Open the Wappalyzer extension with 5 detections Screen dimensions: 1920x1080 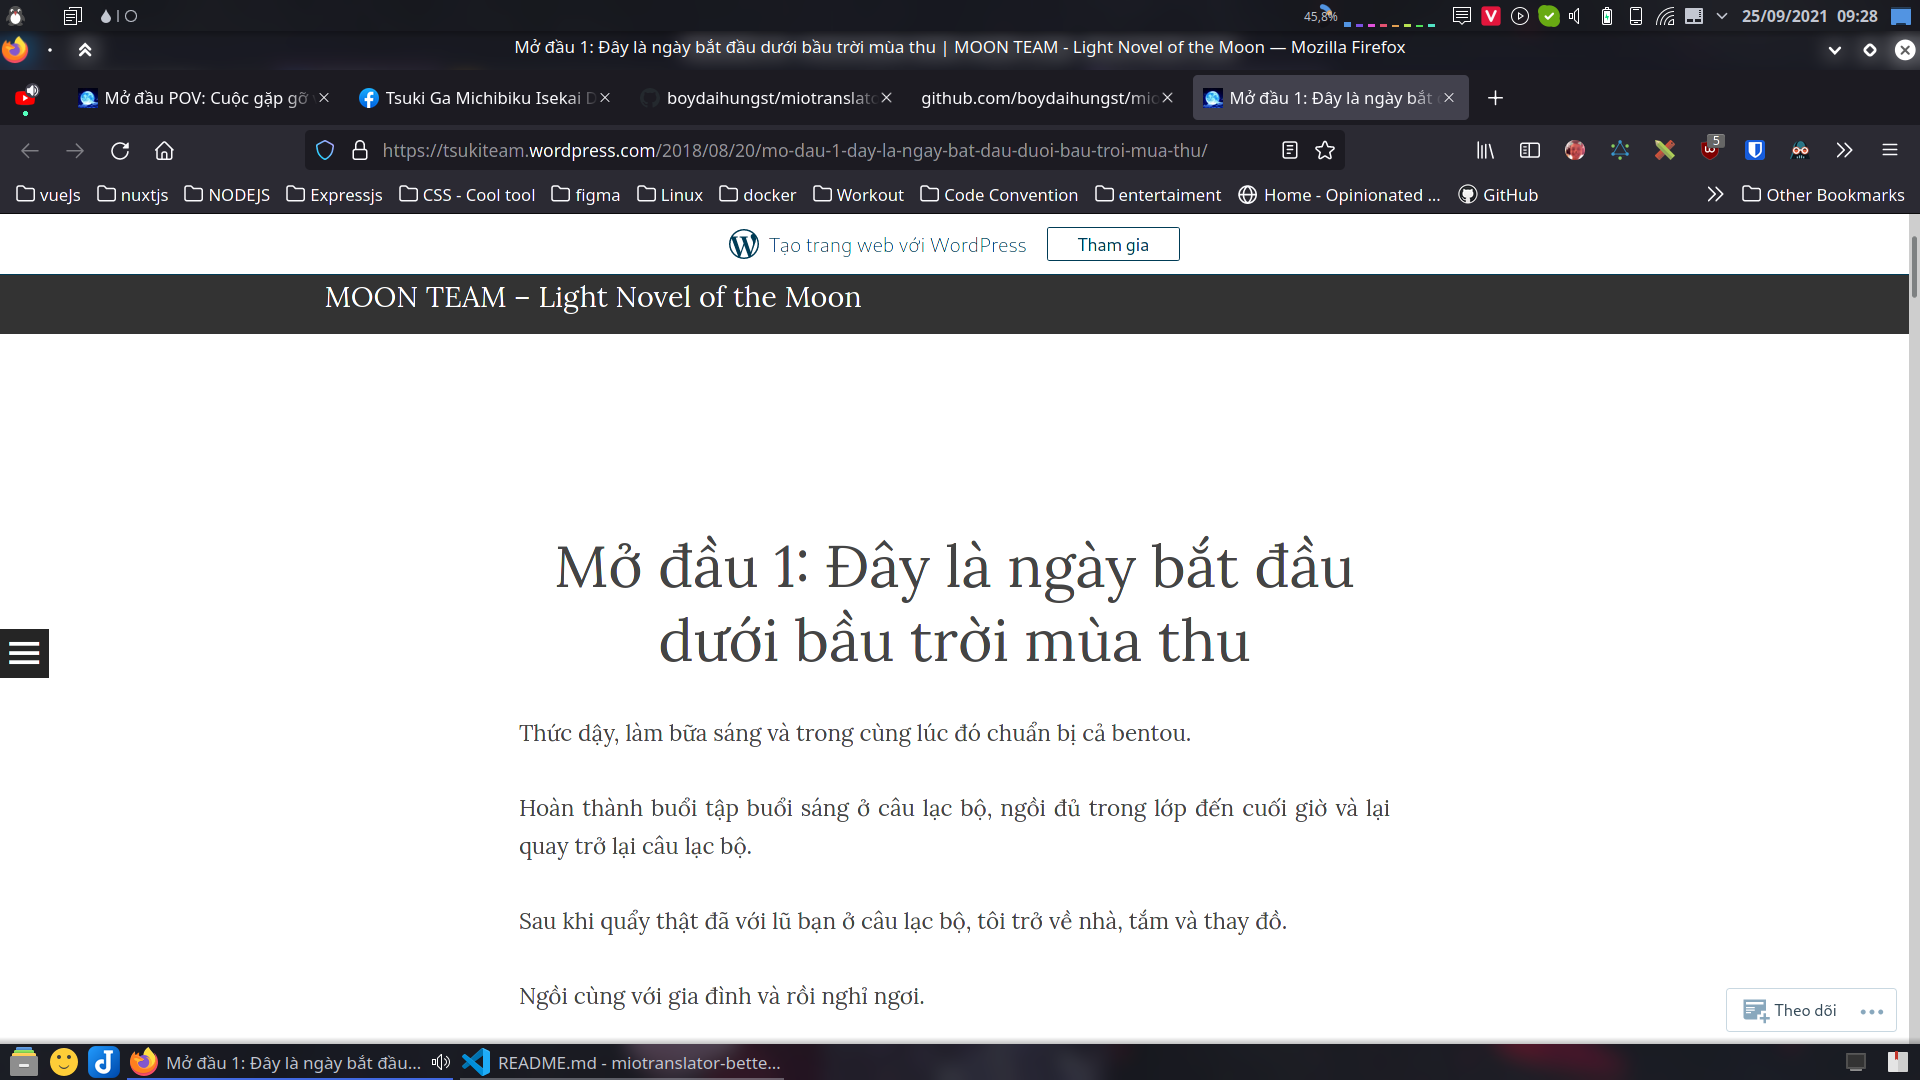[1710, 150]
